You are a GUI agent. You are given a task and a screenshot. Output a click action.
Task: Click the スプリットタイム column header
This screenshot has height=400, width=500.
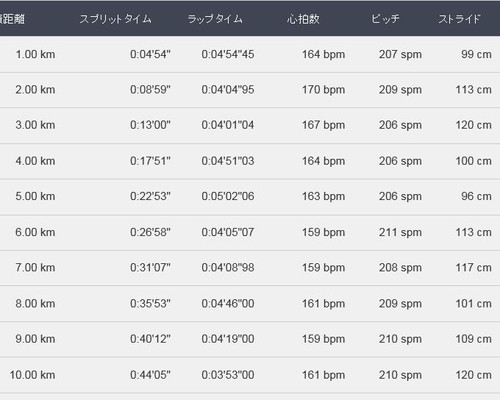point(115,19)
